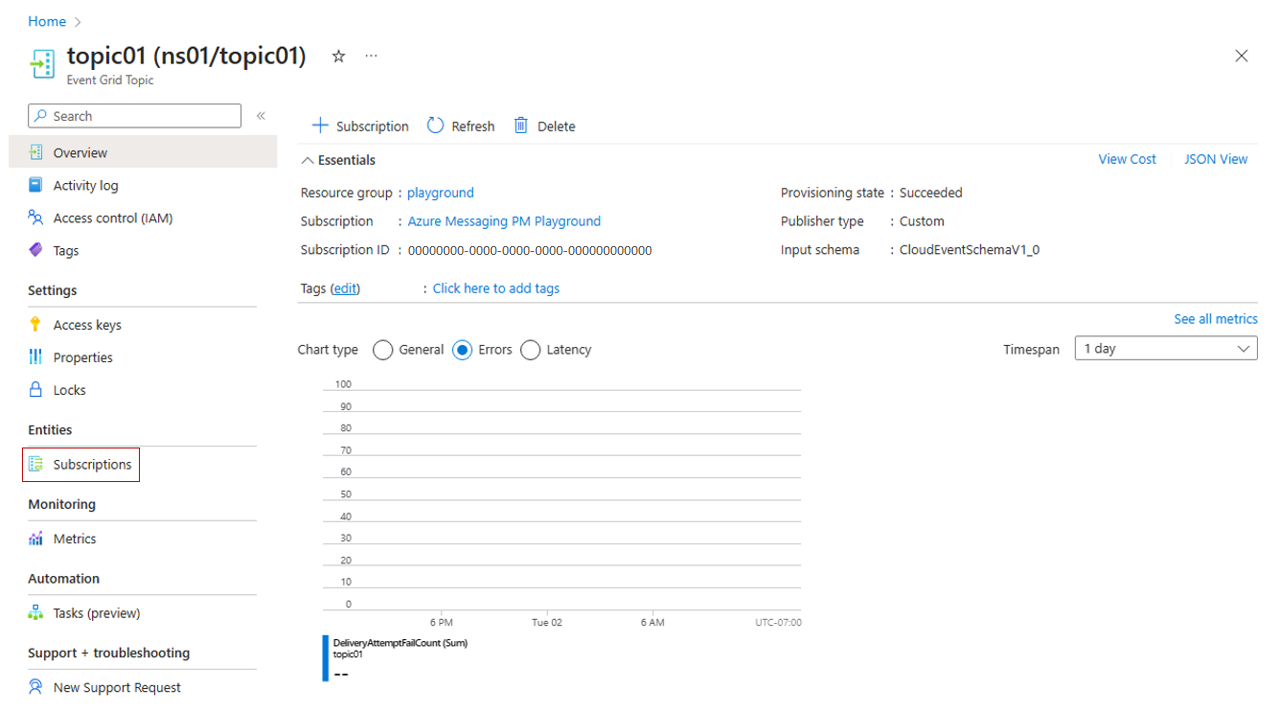
Task: Select the General chart type
Action: [x=382, y=350]
